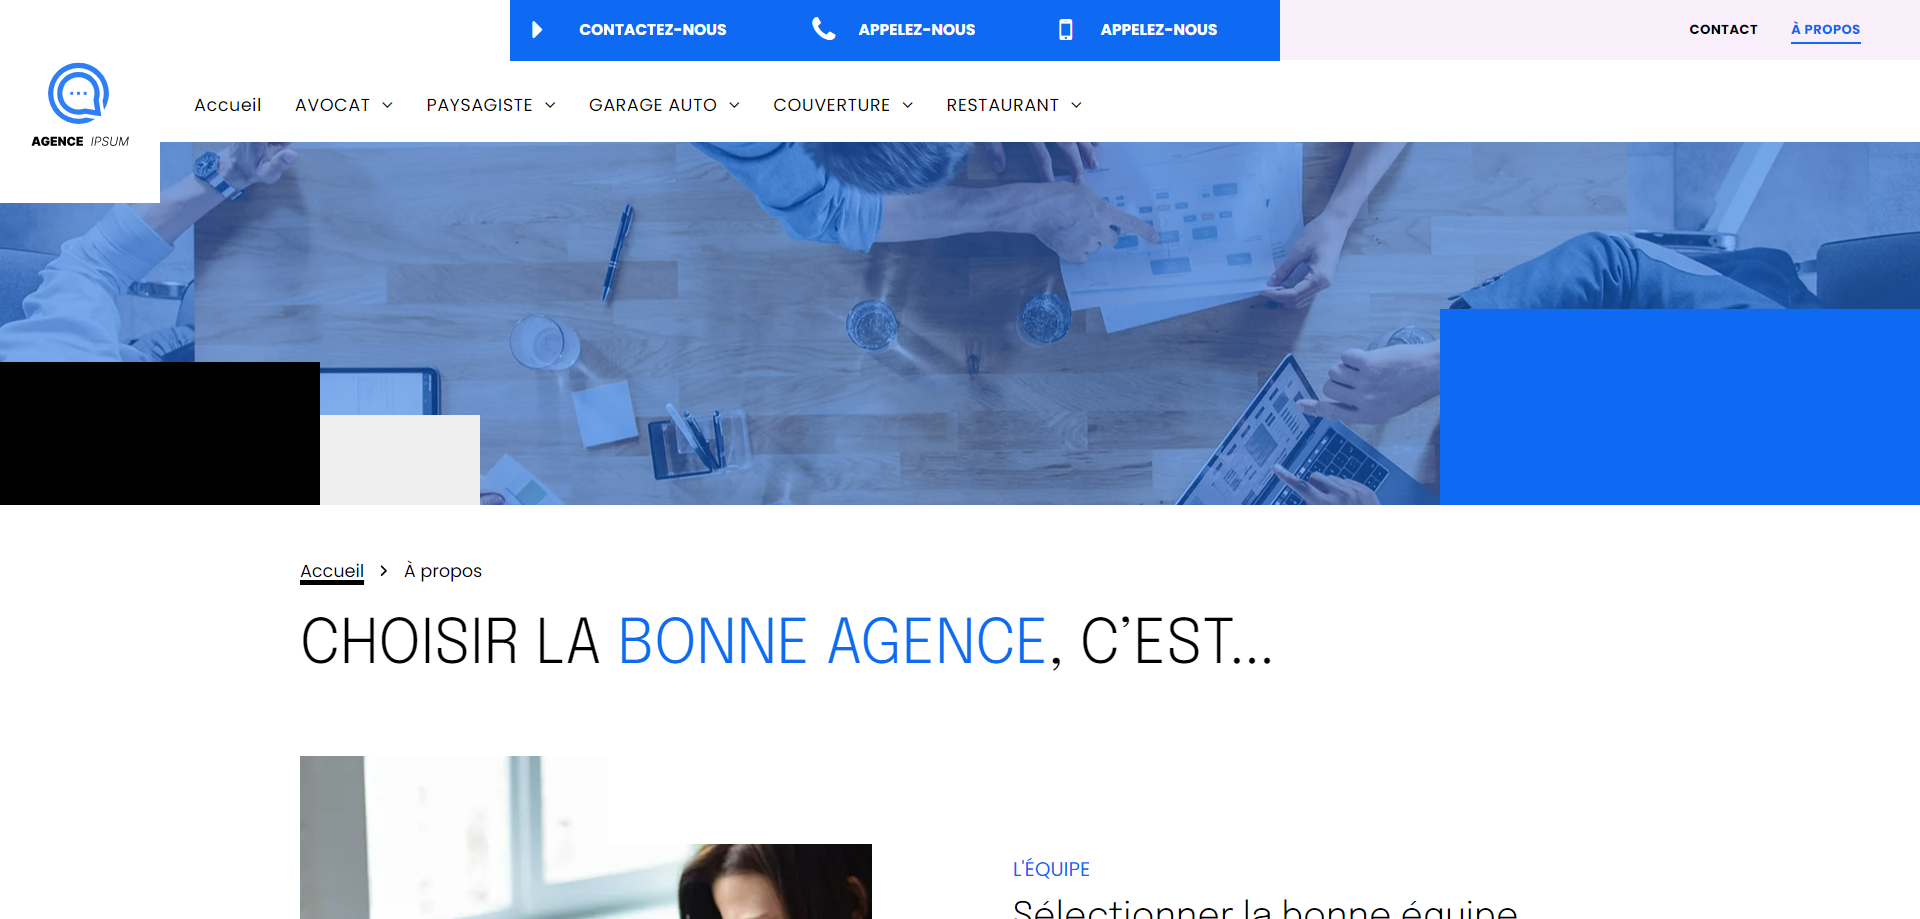Click the Agence Ipsum logo
This screenshot has height=919, width=1920.
coord(80,106)
